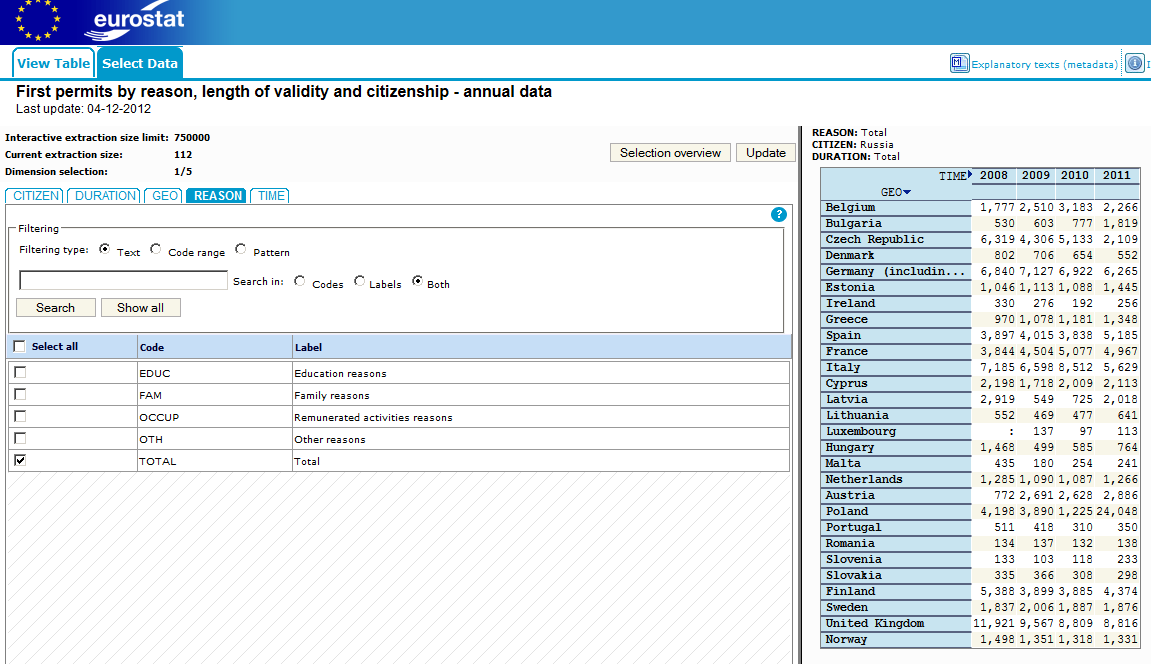The width and height of the screenshot is (1151, 664).
Task: Click the Show all button
Action: tap(140, 308)
